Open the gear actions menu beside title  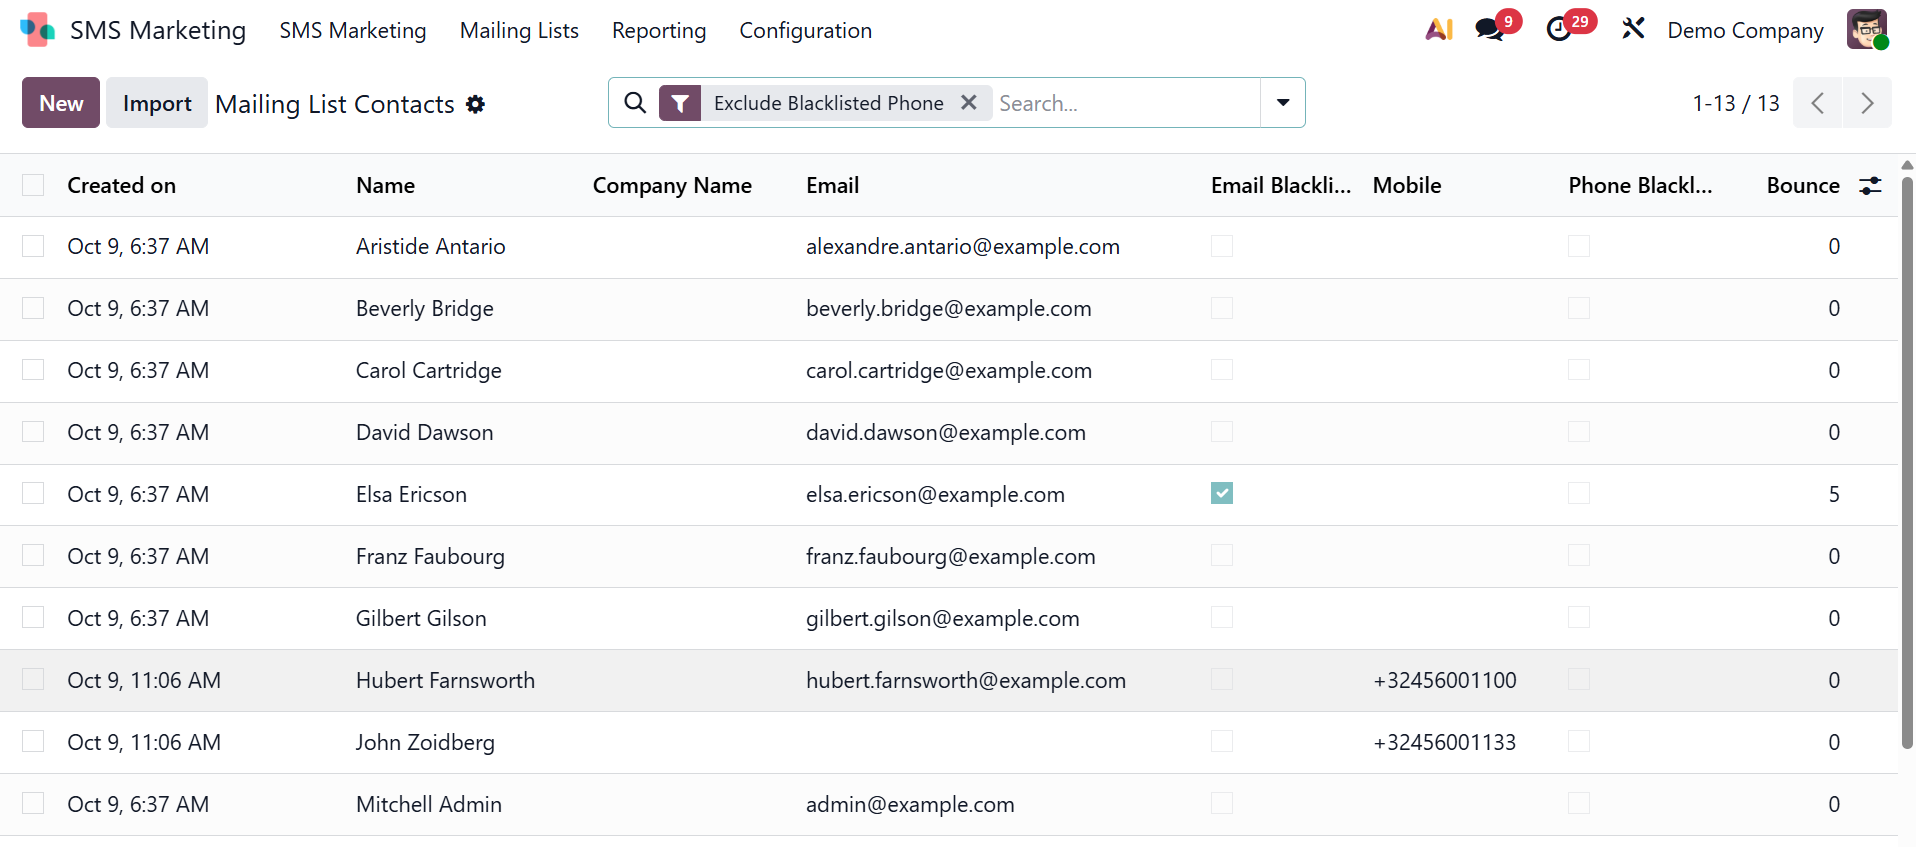tap(476, 104)
